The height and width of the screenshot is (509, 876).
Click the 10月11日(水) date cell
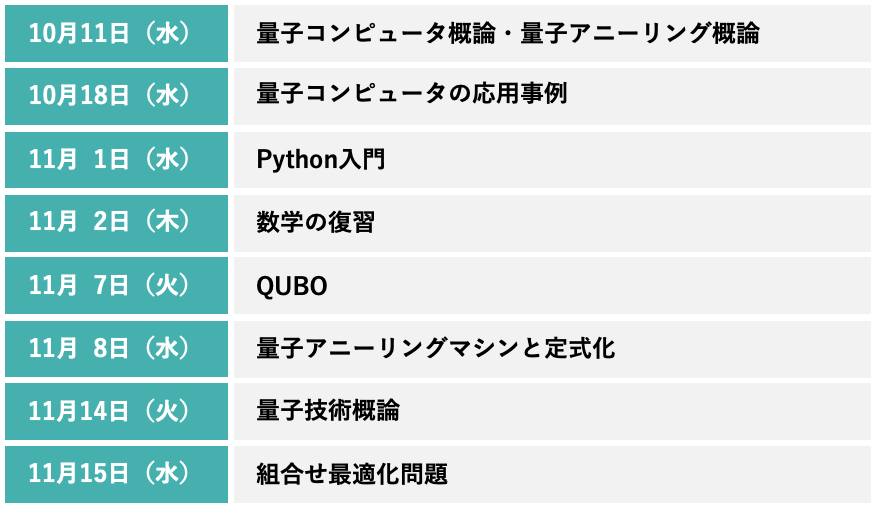[x=116, y=33]
